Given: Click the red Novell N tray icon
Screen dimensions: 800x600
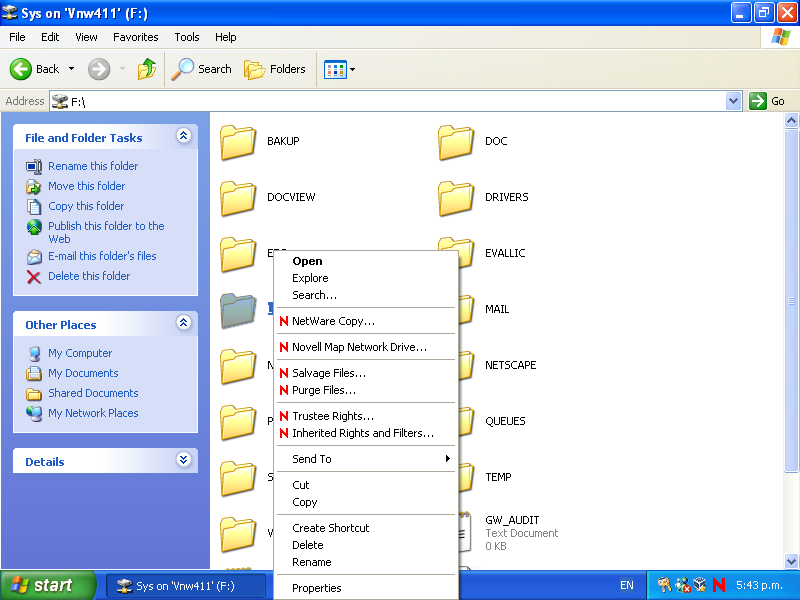Looking at the screenshot, I should 718,585.
